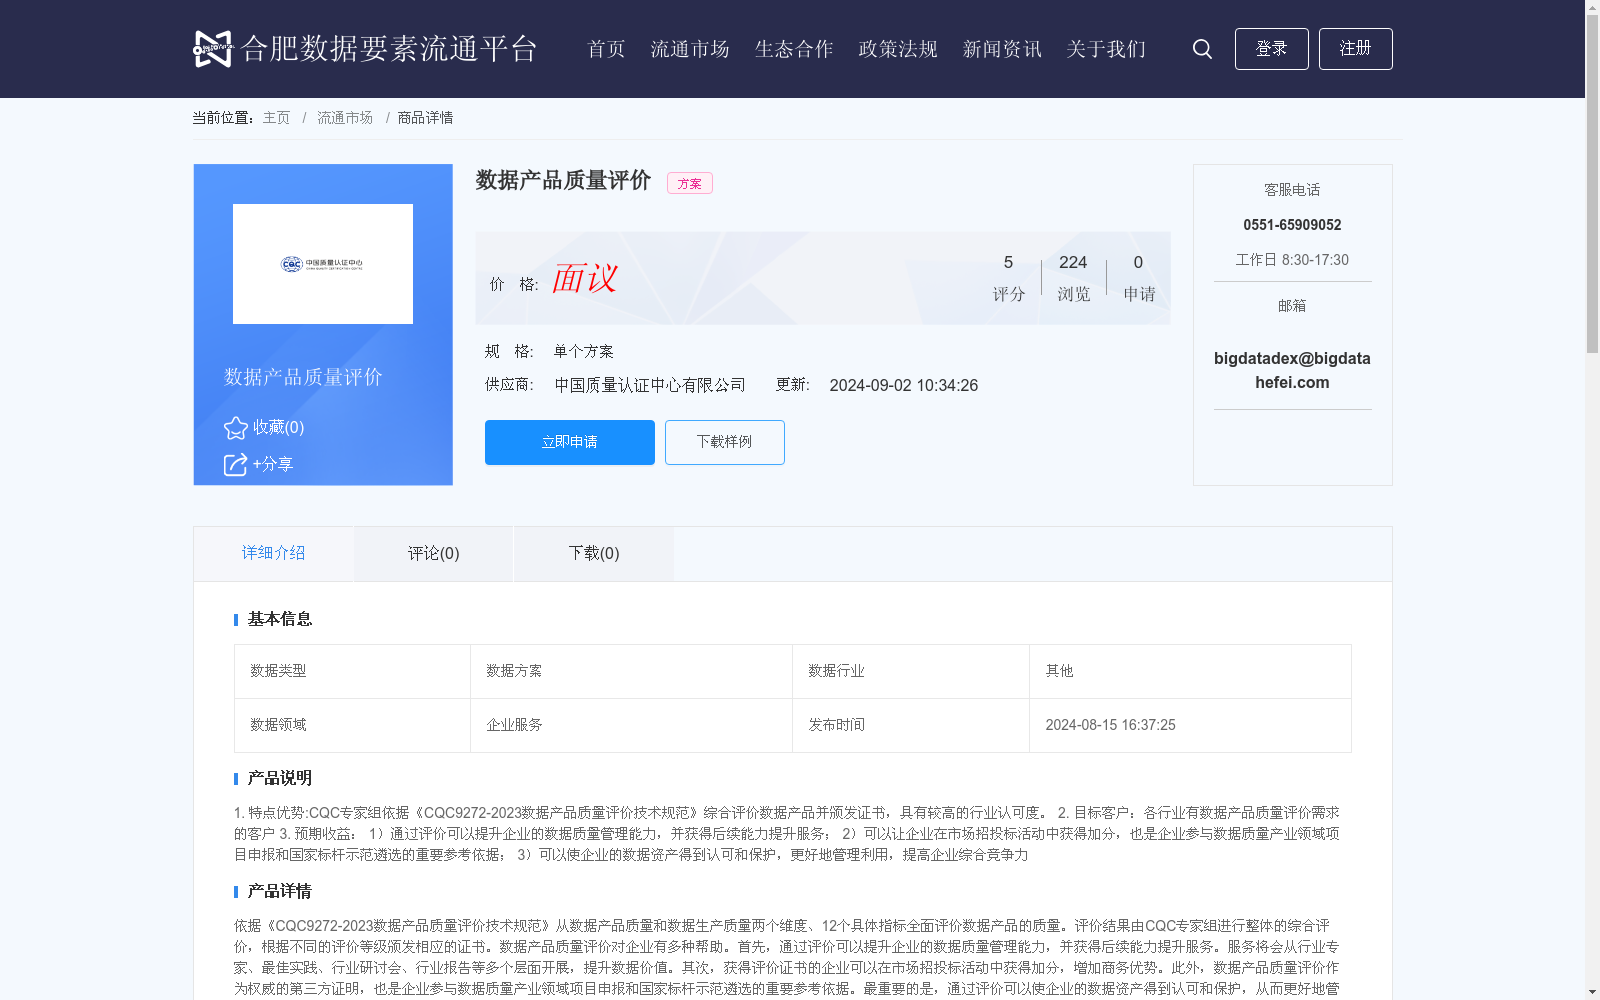Open the CQC product logo thumbnail
Image resolution: width=1600 pixels, height=1000 pixels.
pyautogui.click(x=323, y=264)
